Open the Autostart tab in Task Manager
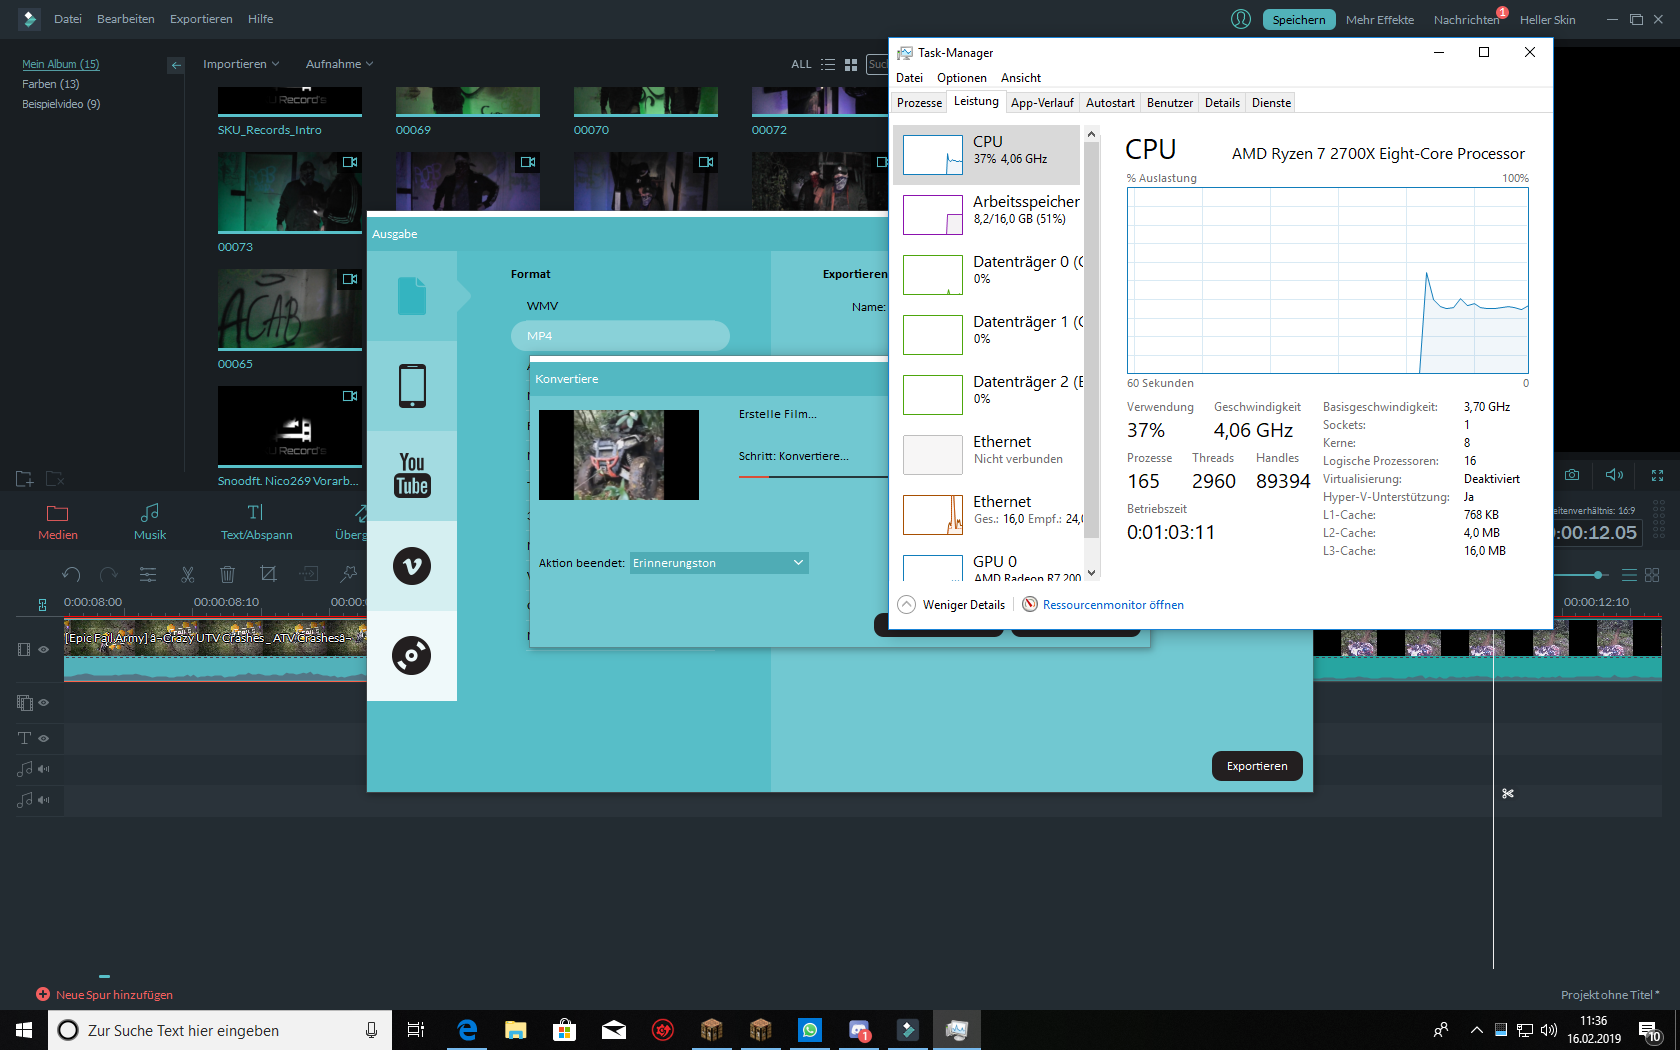 tap(1110, 103)
